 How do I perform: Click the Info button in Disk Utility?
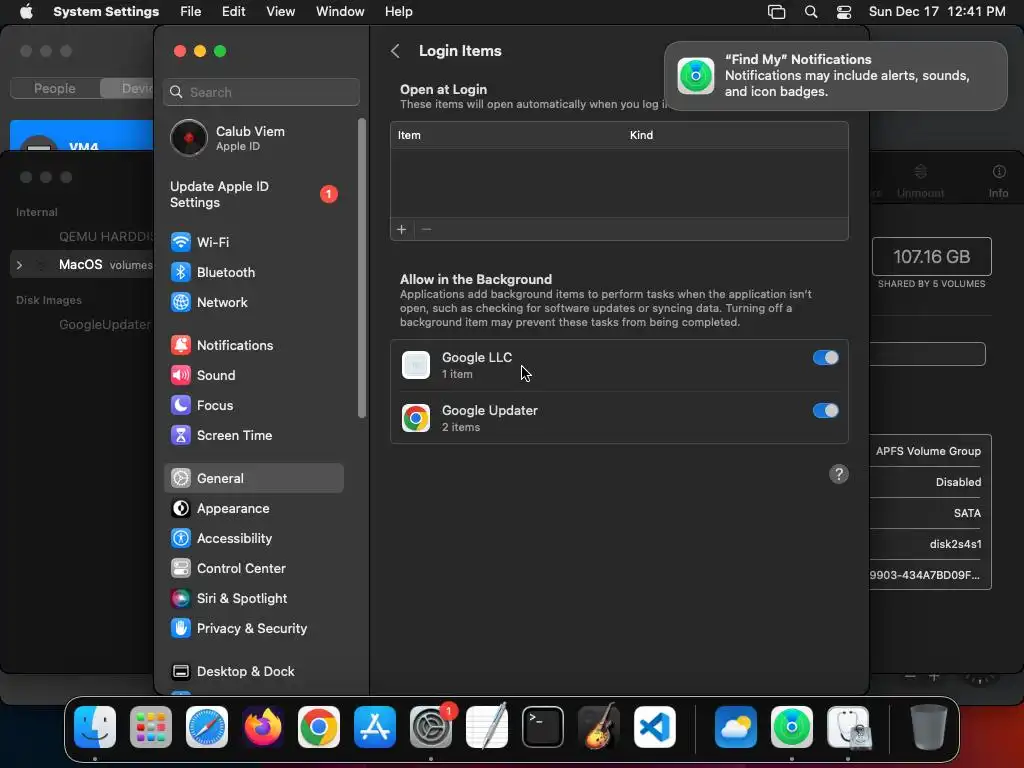[998, 181]
